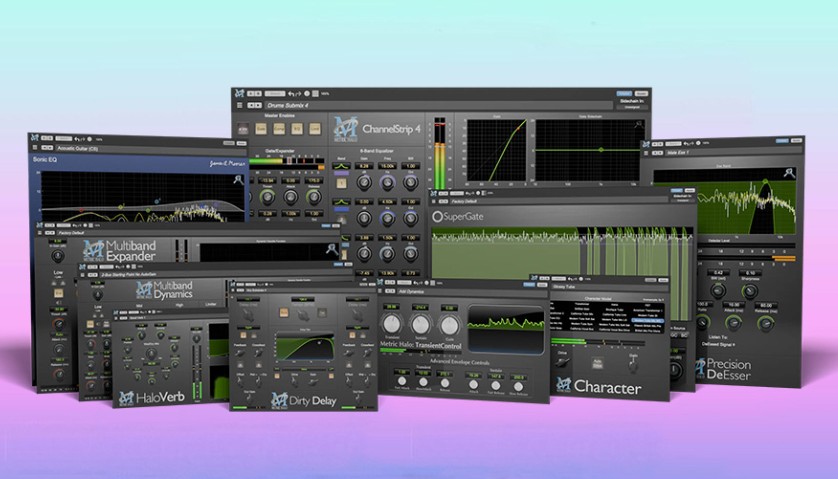The image size is (838, 479).
Task: Click Transient knob in TransientControl
Action: pos(392,325)
